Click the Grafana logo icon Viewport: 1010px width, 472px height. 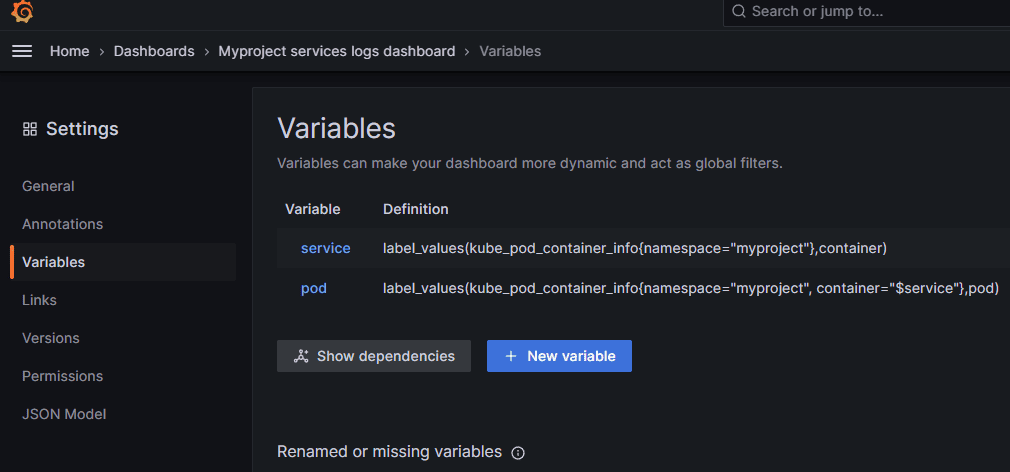pos(22,12)
